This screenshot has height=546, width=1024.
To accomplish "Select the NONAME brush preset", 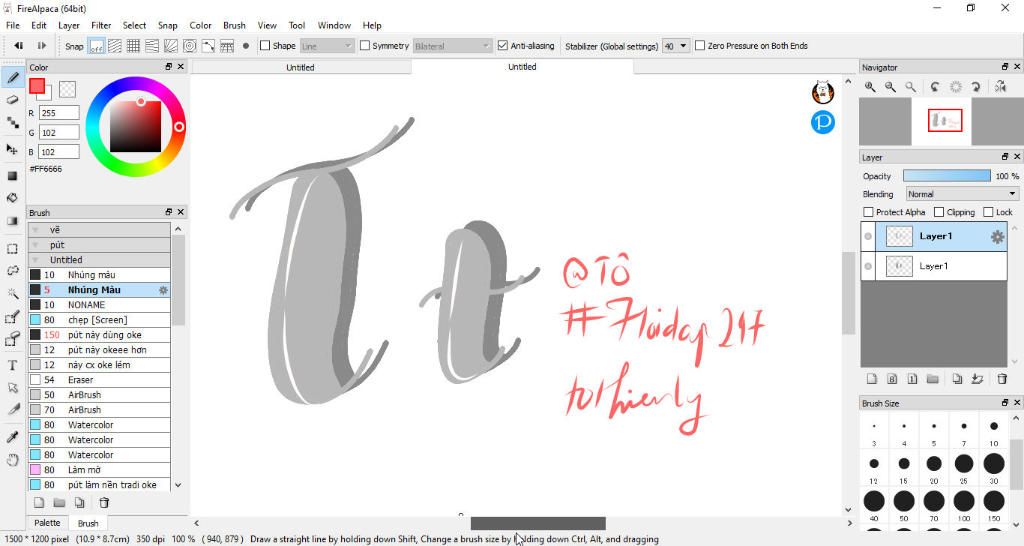I will click(x=99, y=304).
